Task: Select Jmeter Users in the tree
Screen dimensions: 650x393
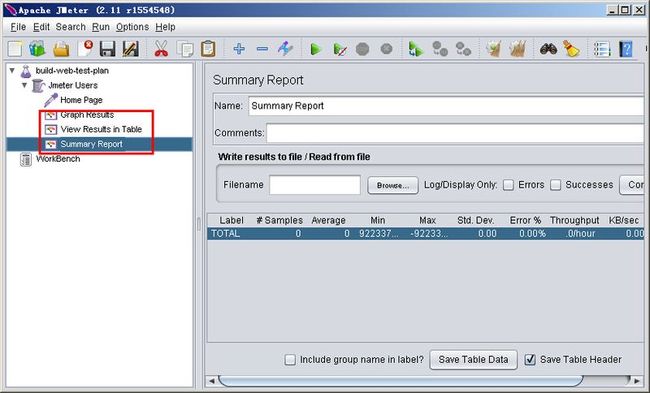Action: coord(73,85)
